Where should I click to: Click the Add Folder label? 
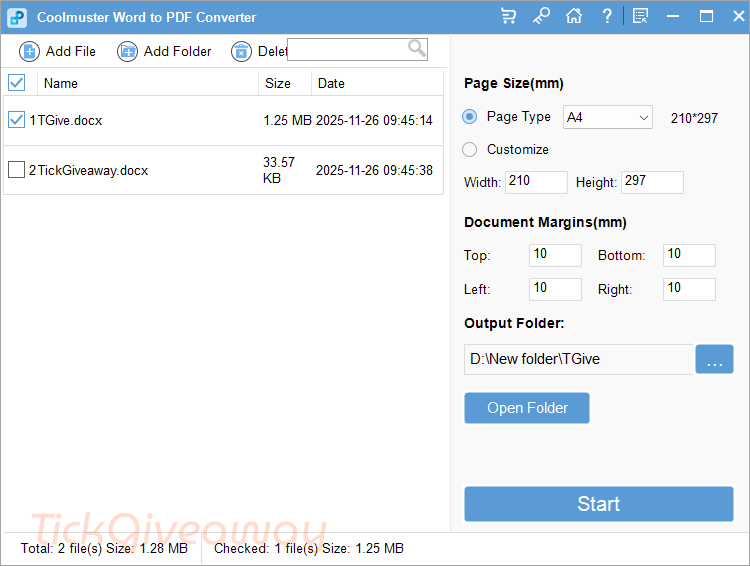(177, 51)
